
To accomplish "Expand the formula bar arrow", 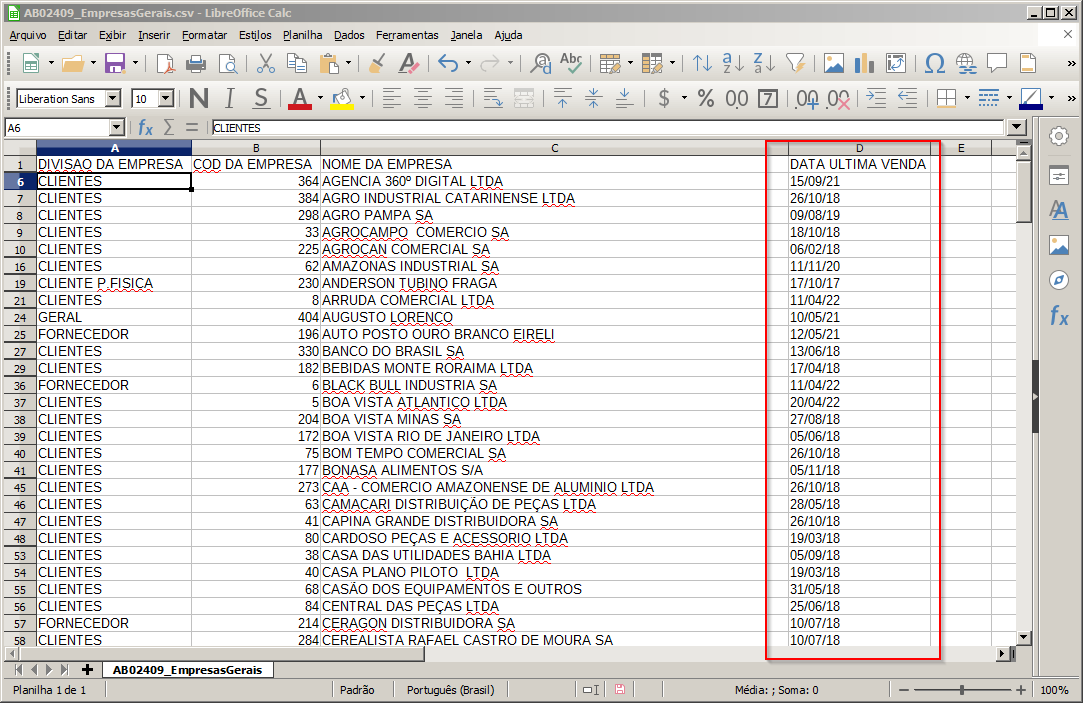I will (x=1016, y=127).
